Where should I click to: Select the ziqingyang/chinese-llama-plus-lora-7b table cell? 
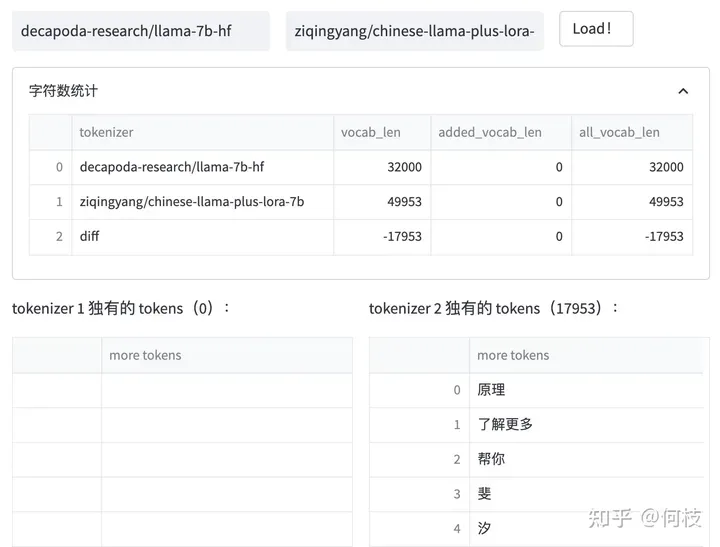[x=202, y=202]
